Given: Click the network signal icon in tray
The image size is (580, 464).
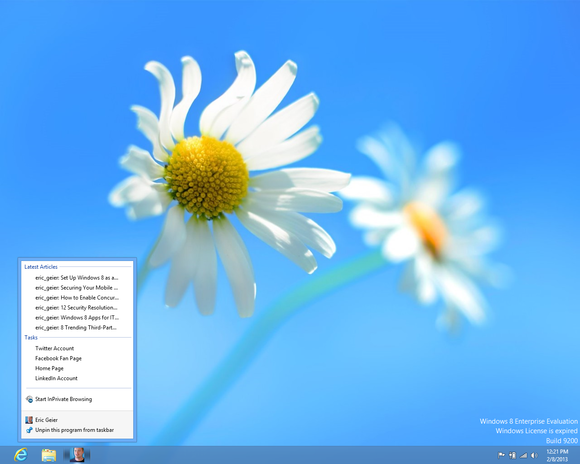Looking at the screenshot, I should [523, 455].
